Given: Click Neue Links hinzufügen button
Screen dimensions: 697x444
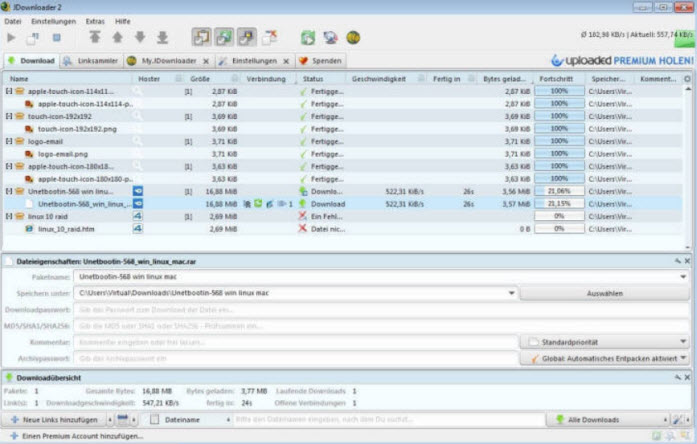Looking at the screenshot, I should [54, 420].
